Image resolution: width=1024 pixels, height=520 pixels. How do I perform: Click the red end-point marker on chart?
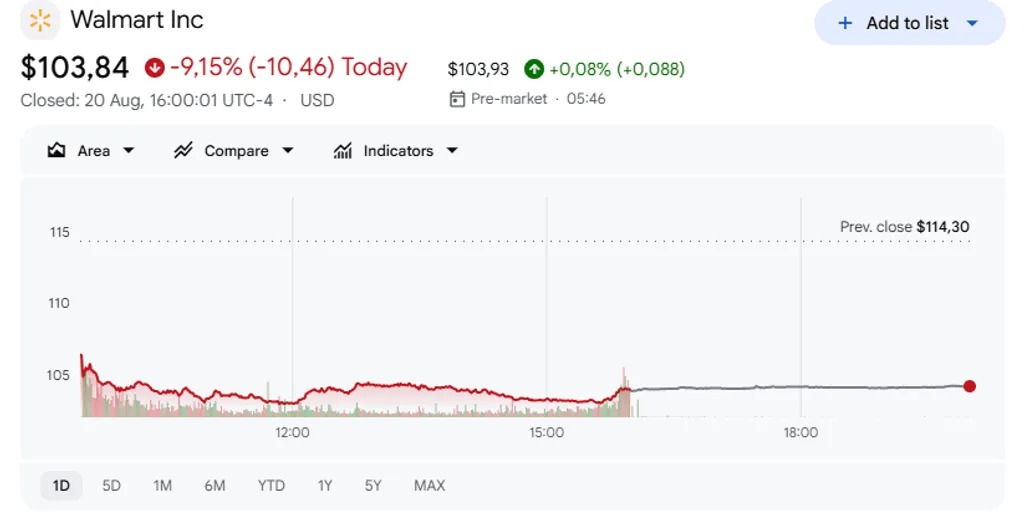pos(969,386)
